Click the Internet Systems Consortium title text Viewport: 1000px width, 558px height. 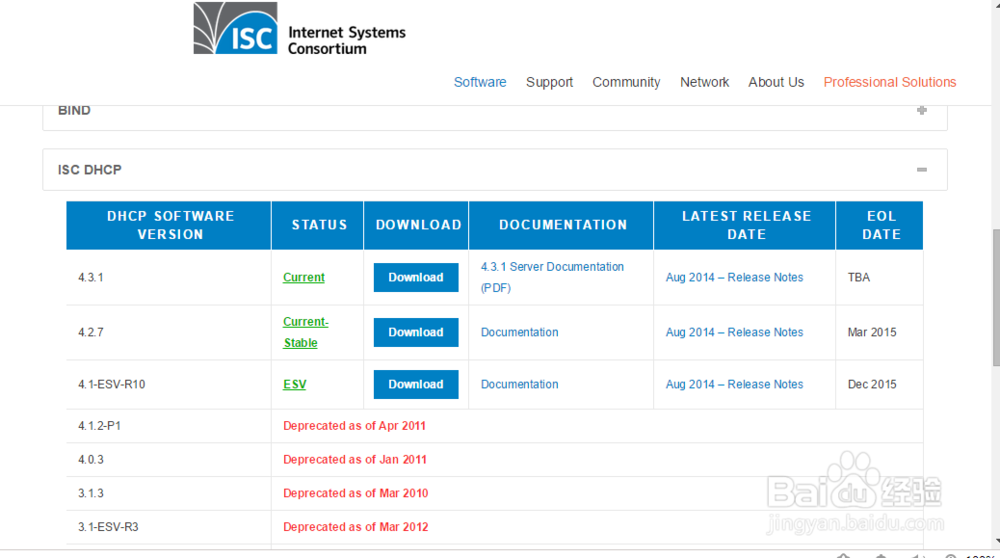pos(346,40)
